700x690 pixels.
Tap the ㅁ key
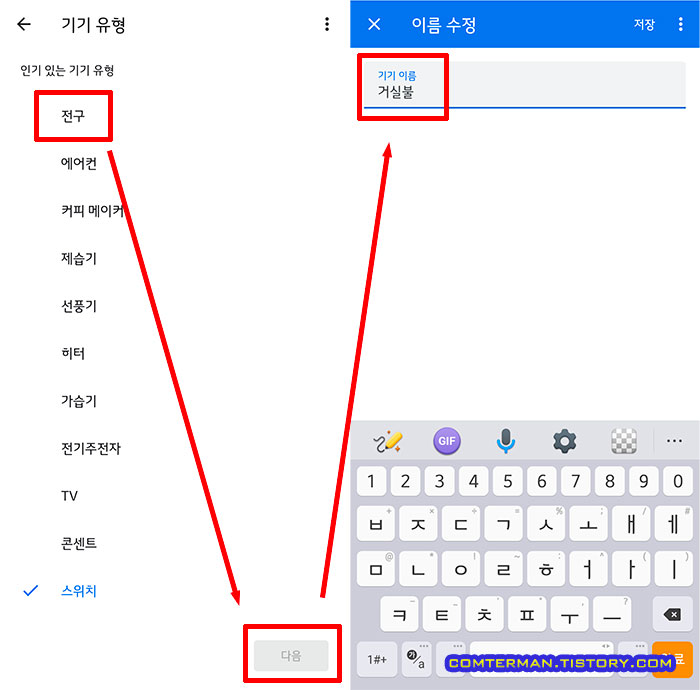tap(376, 569)
